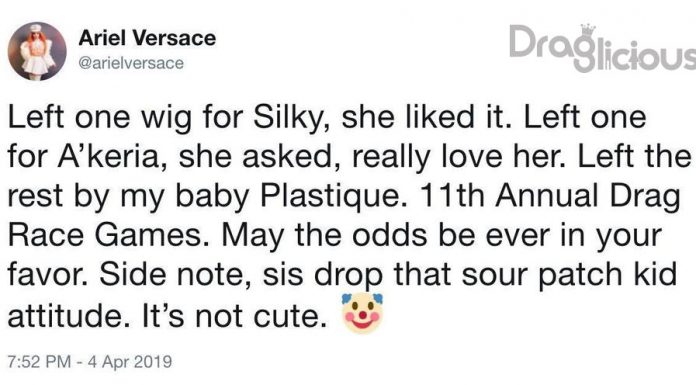Click the clown face emoji

(362, 313)
